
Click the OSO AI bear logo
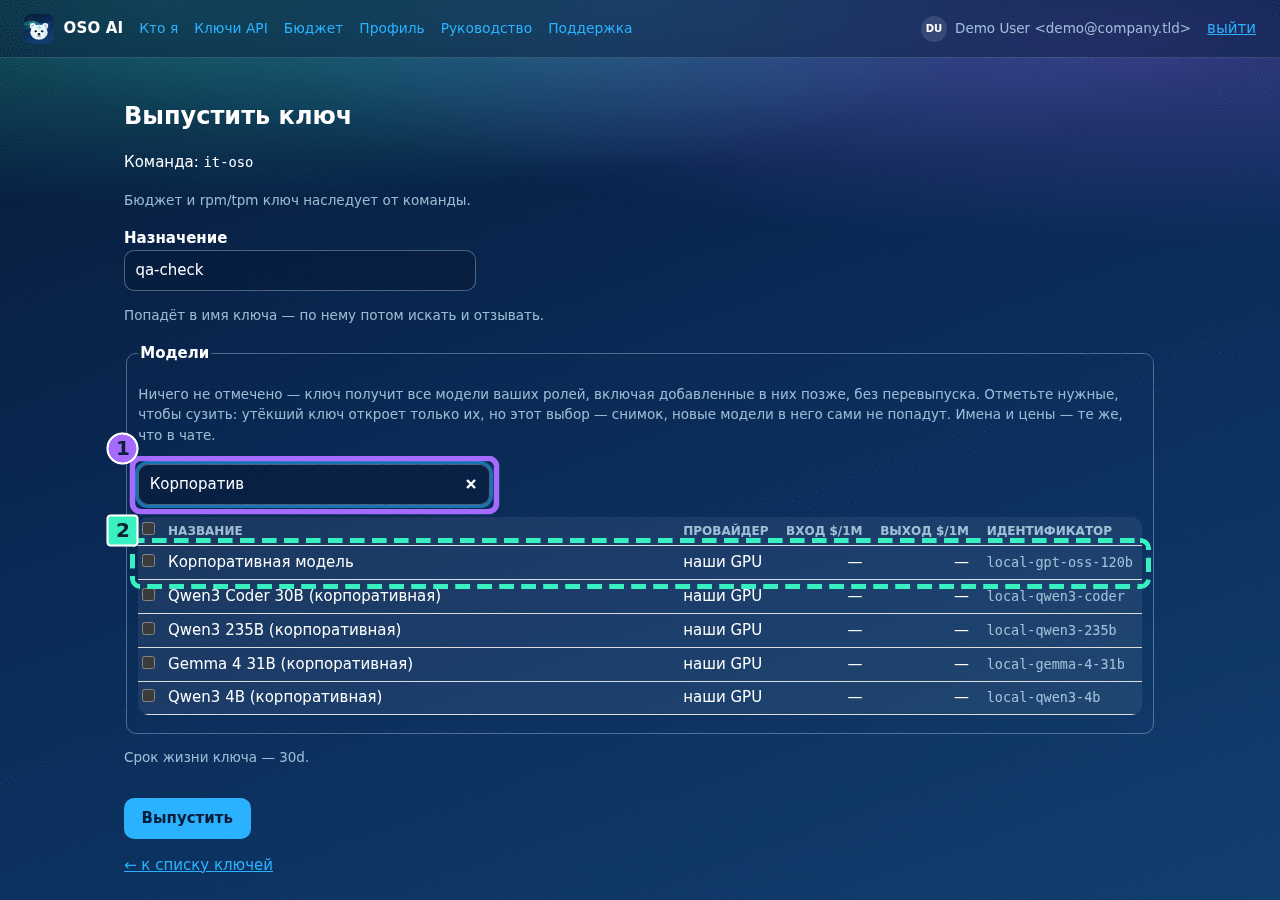click(38, 28)
